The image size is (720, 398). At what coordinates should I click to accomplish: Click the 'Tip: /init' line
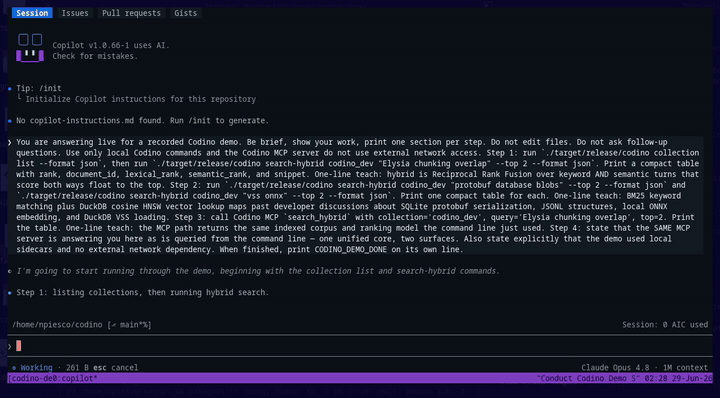(39, 88)
